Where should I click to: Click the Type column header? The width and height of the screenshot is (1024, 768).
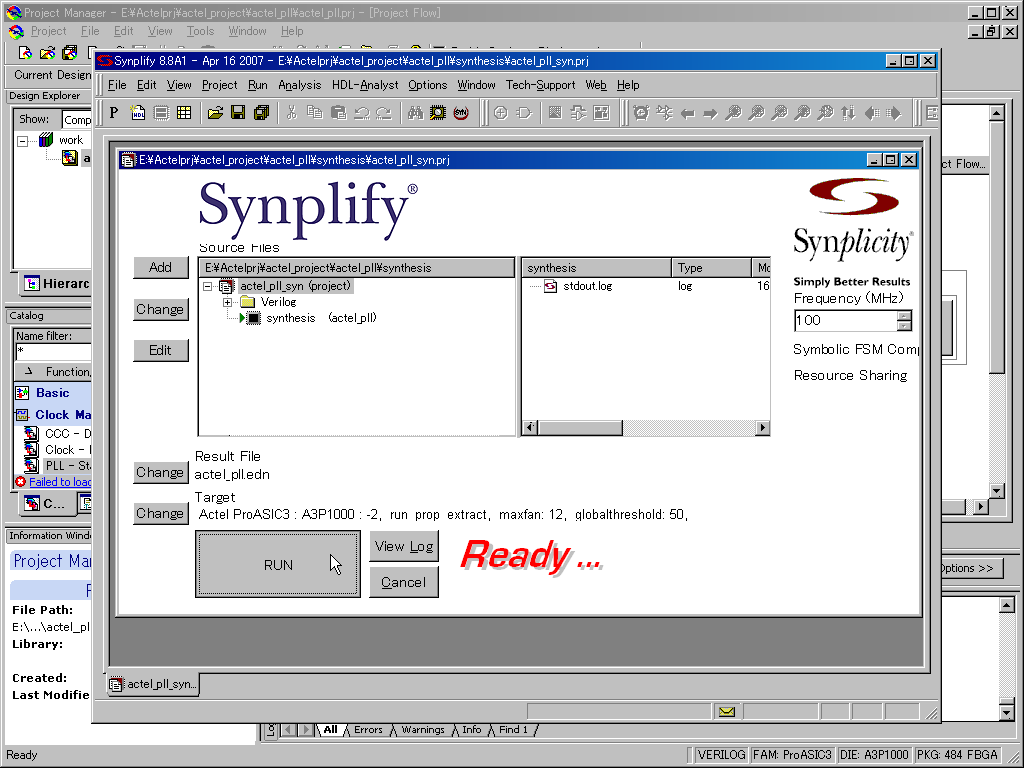pyautogui.click(x=711, y=268)
